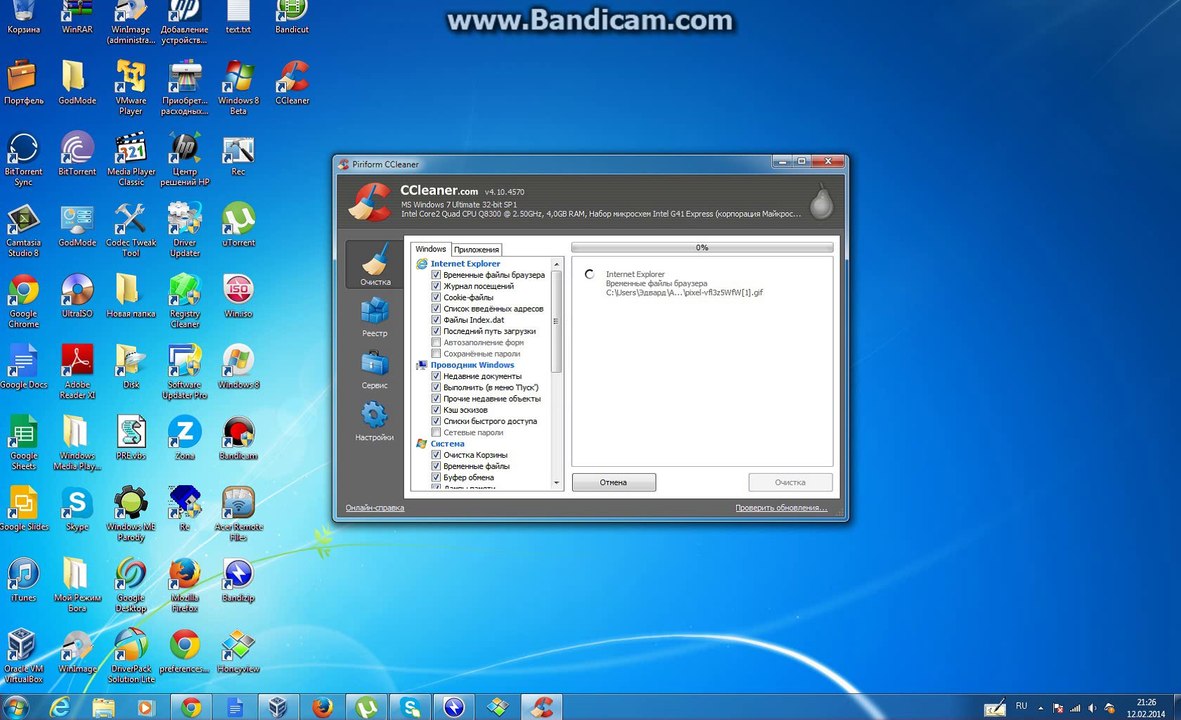Toggle Список введённых адресов checkbox
The height and width of the screenshot is (720, 1181).
(436, 309)
